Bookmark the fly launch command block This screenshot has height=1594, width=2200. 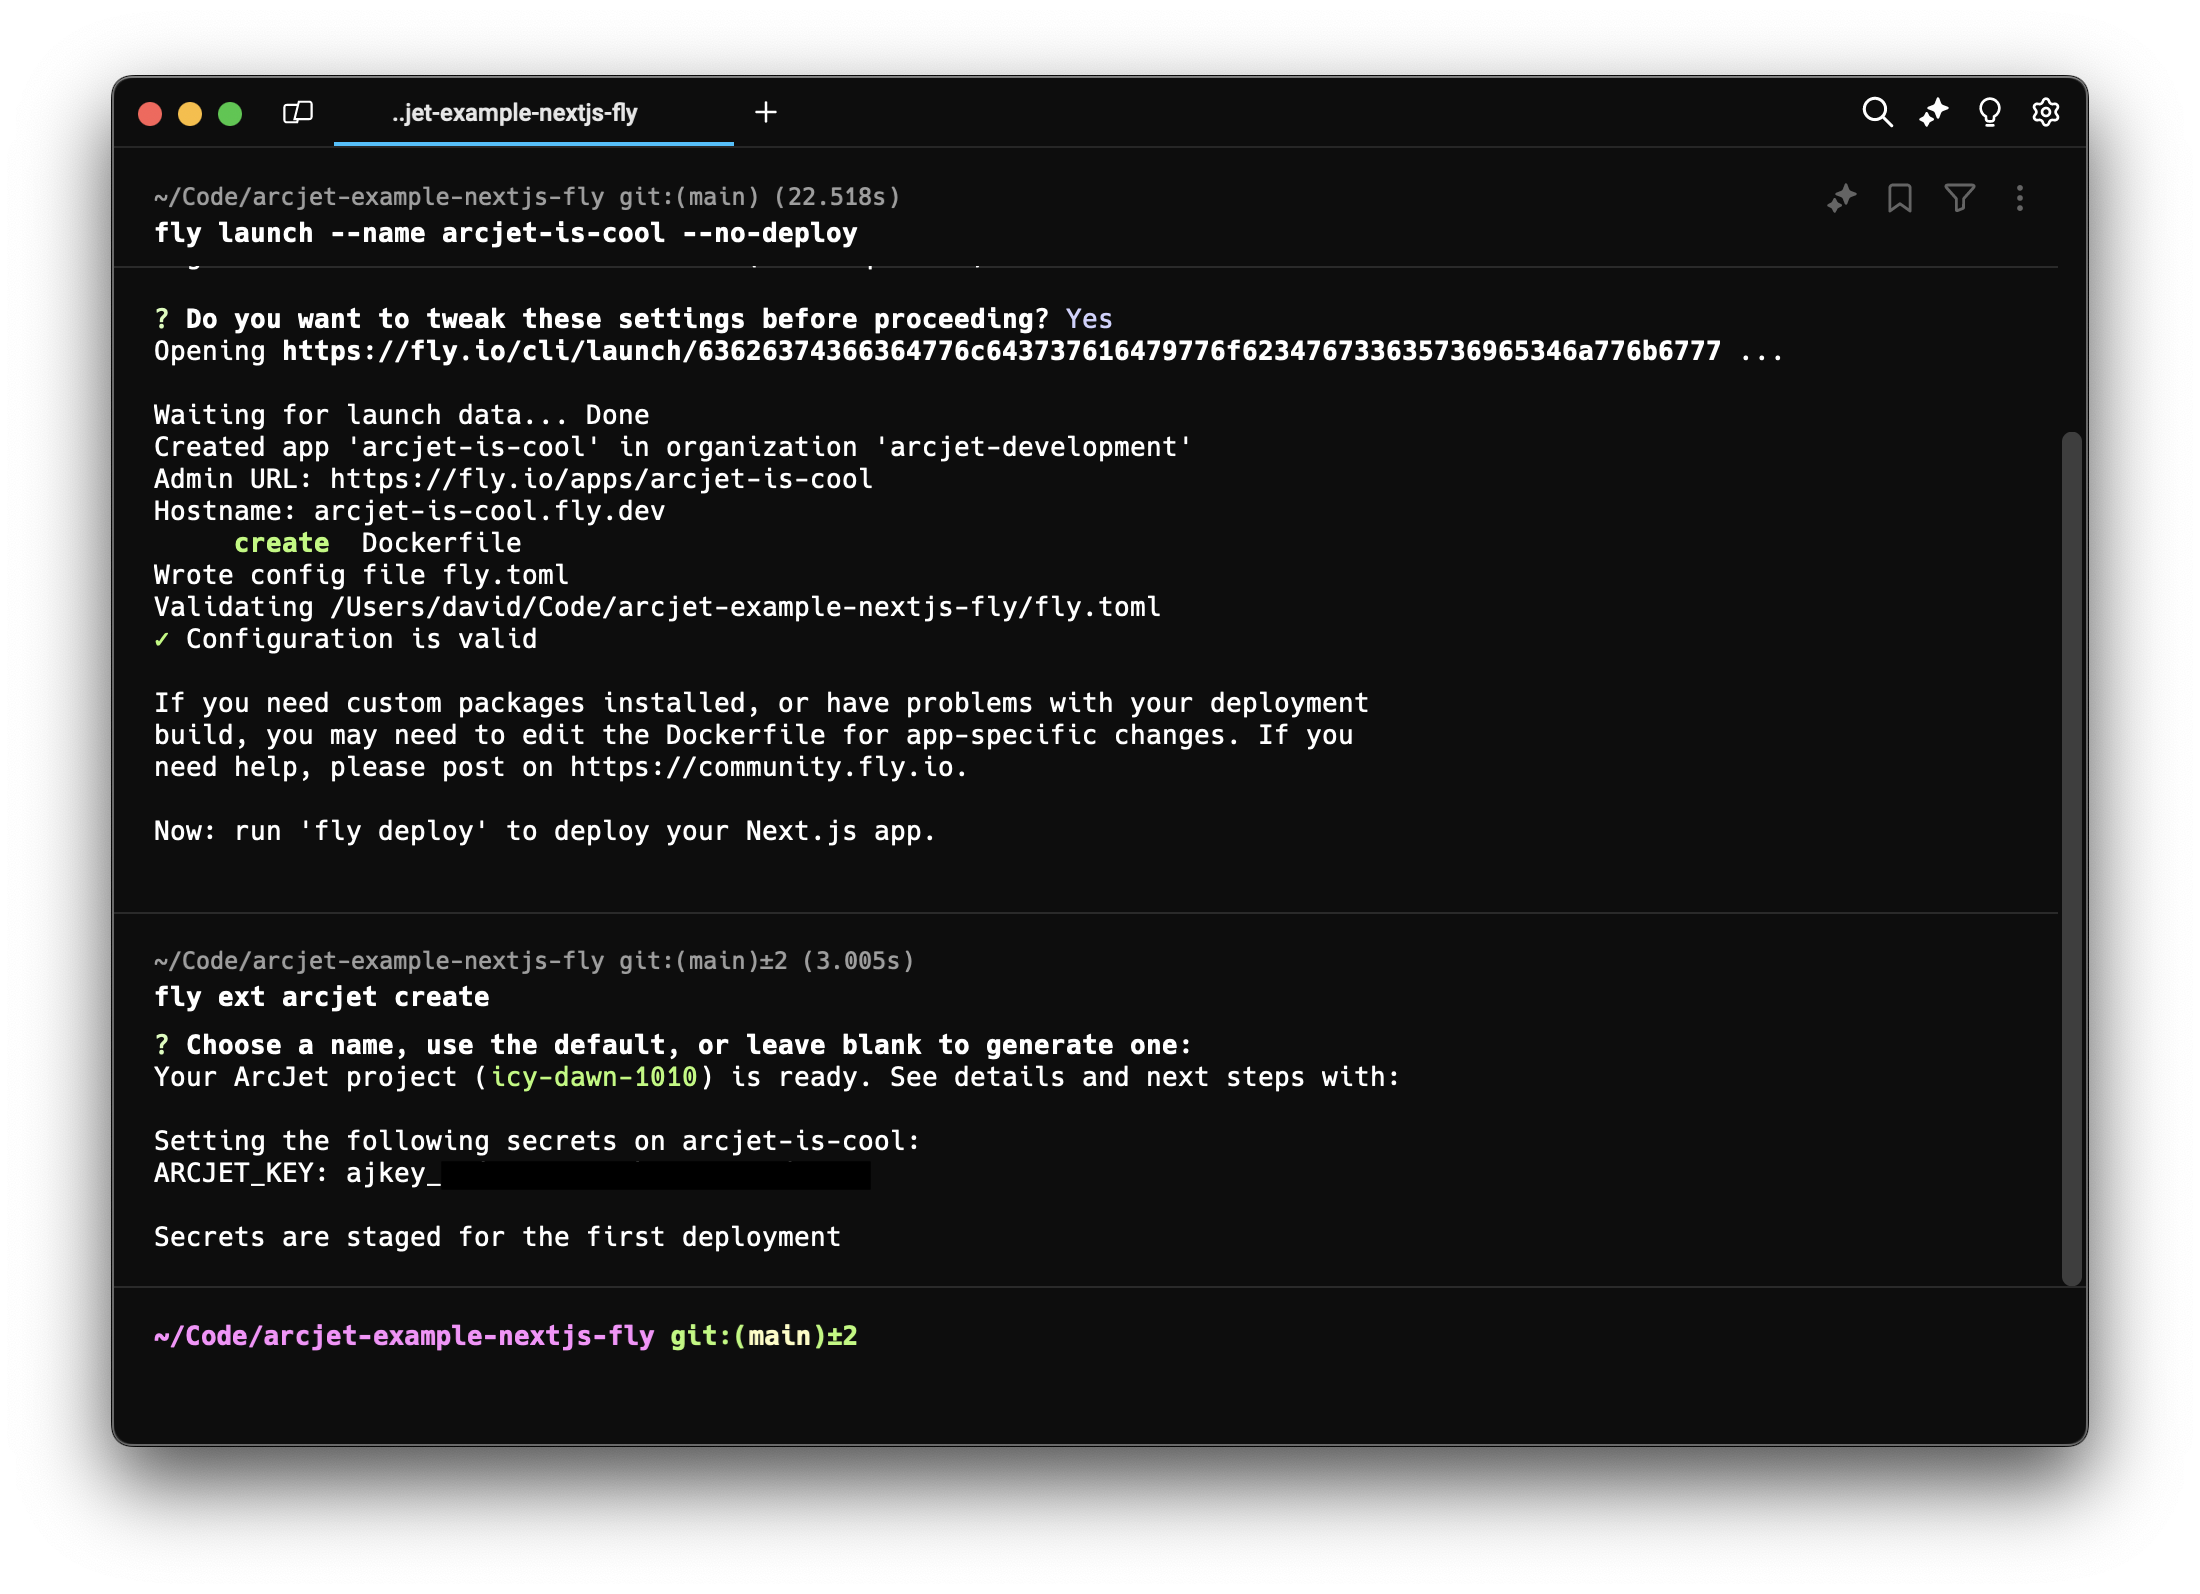click(x=1899, y=198)
